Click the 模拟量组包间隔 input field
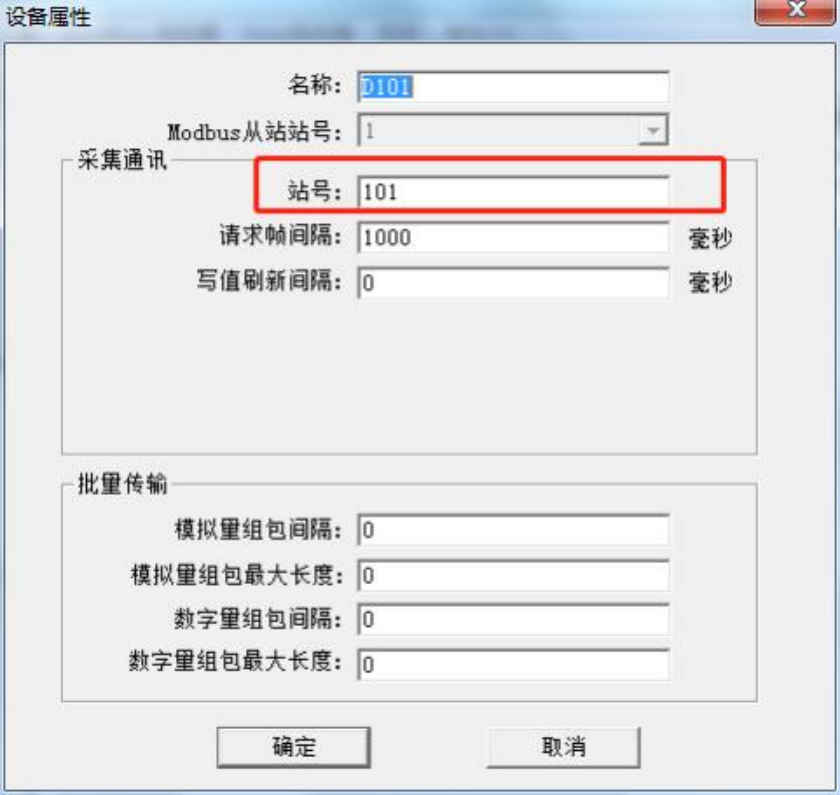840x795 pixels. click(x=513, y=530)
